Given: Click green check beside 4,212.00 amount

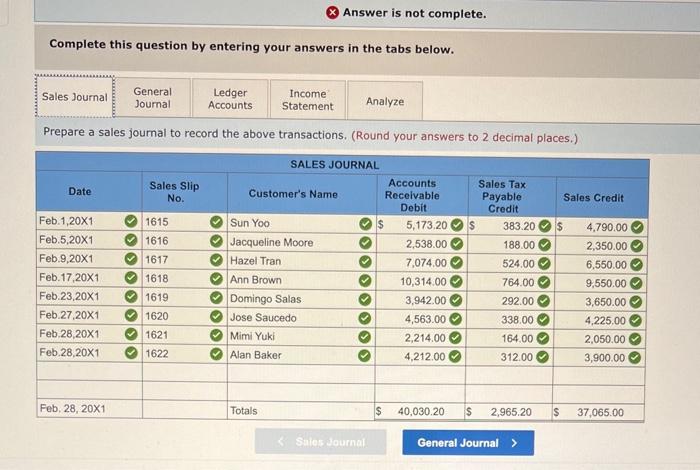Looking at the screenshot, I should 454,356.
